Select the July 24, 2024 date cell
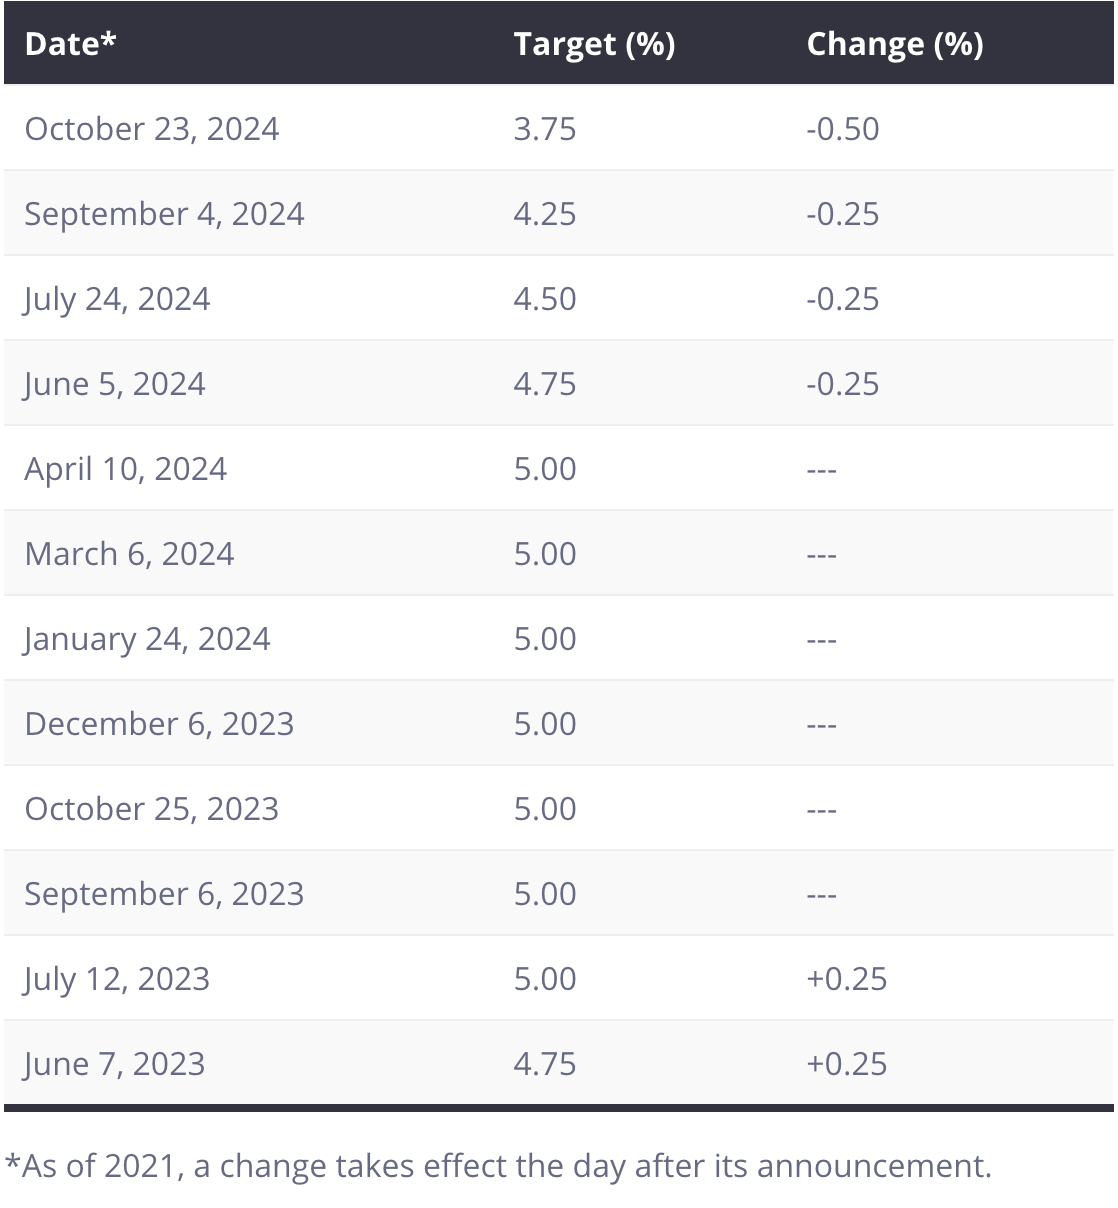 (117, 299)
